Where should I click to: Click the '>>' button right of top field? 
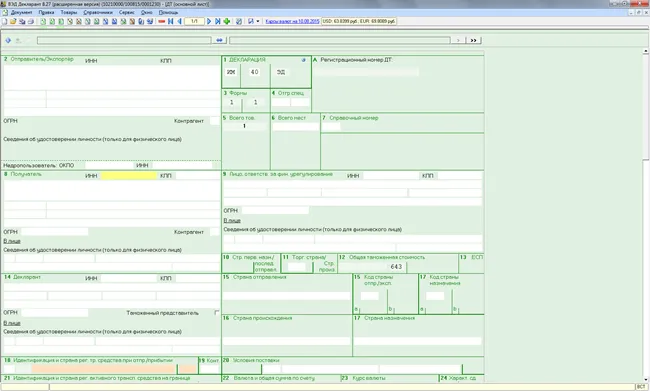[x=473, y=40]
